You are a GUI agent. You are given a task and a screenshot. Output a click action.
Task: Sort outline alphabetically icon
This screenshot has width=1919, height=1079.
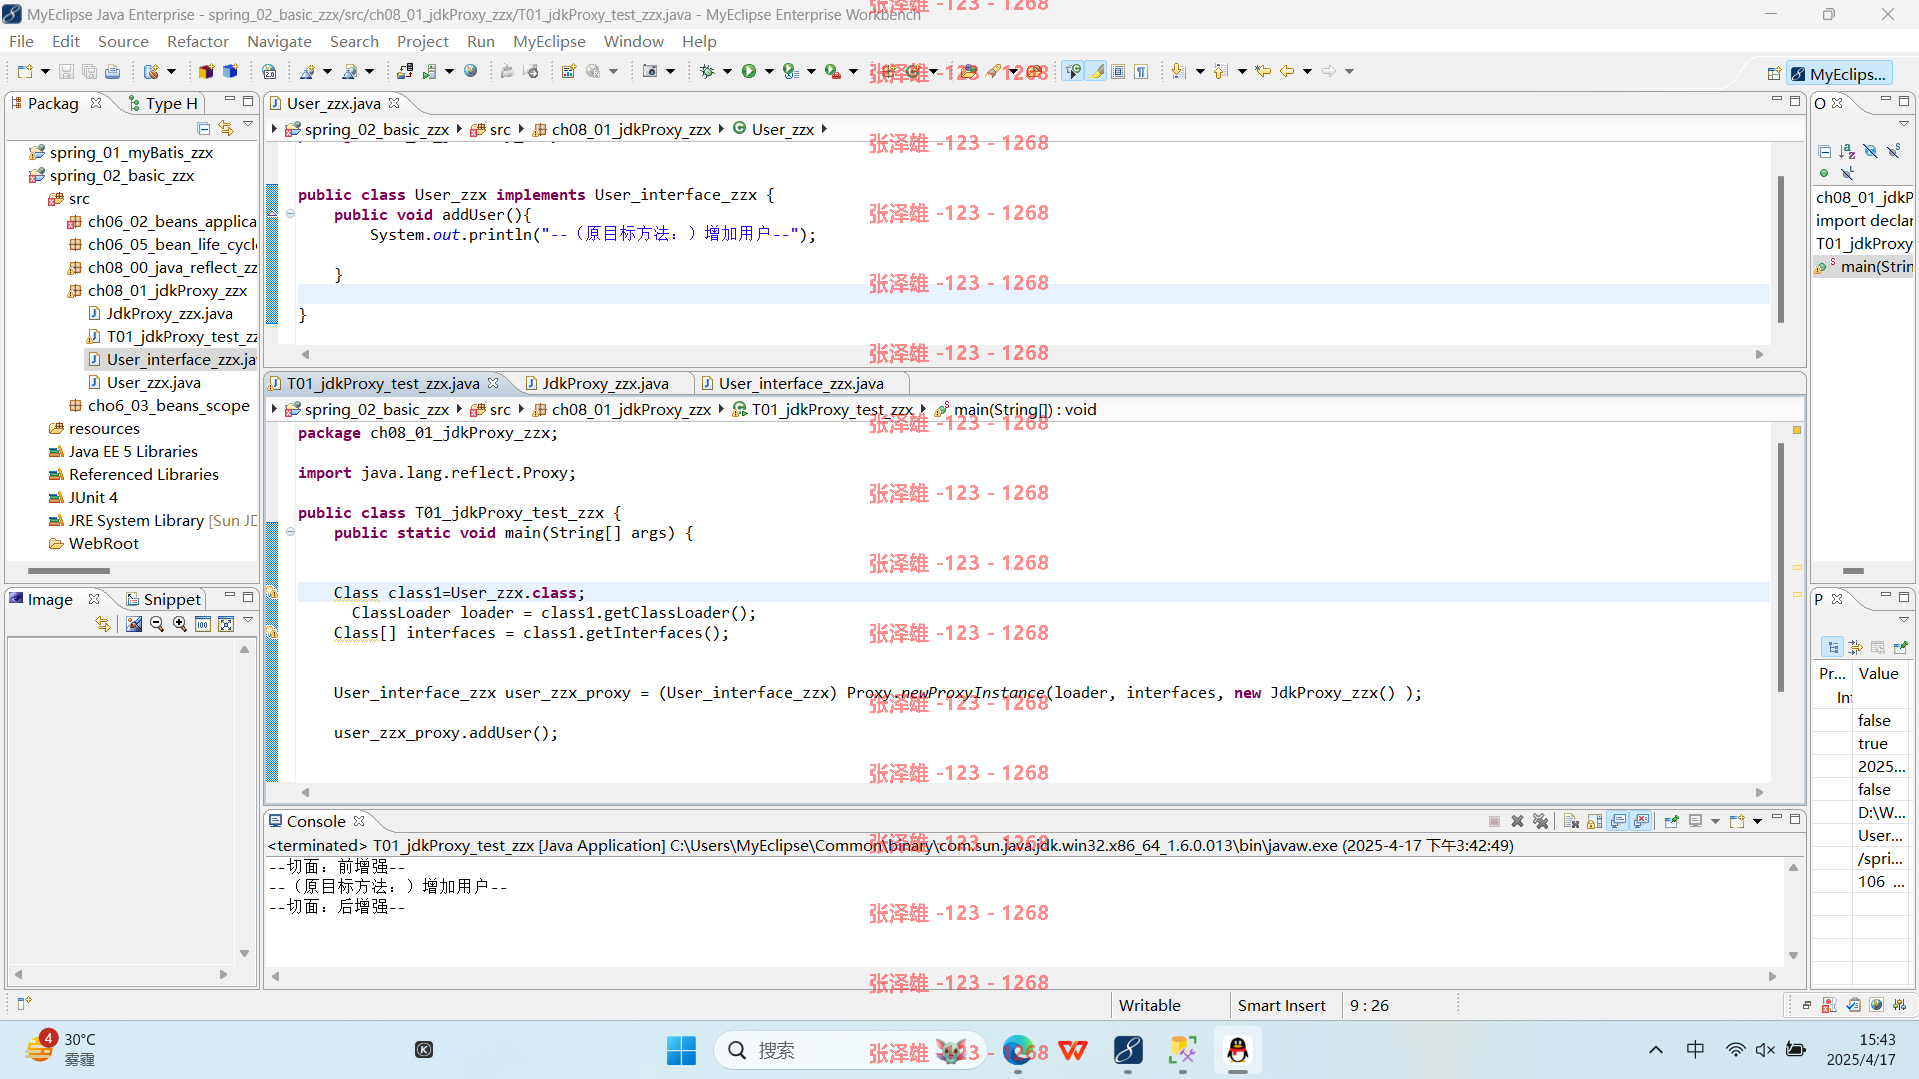[1847, 151]
